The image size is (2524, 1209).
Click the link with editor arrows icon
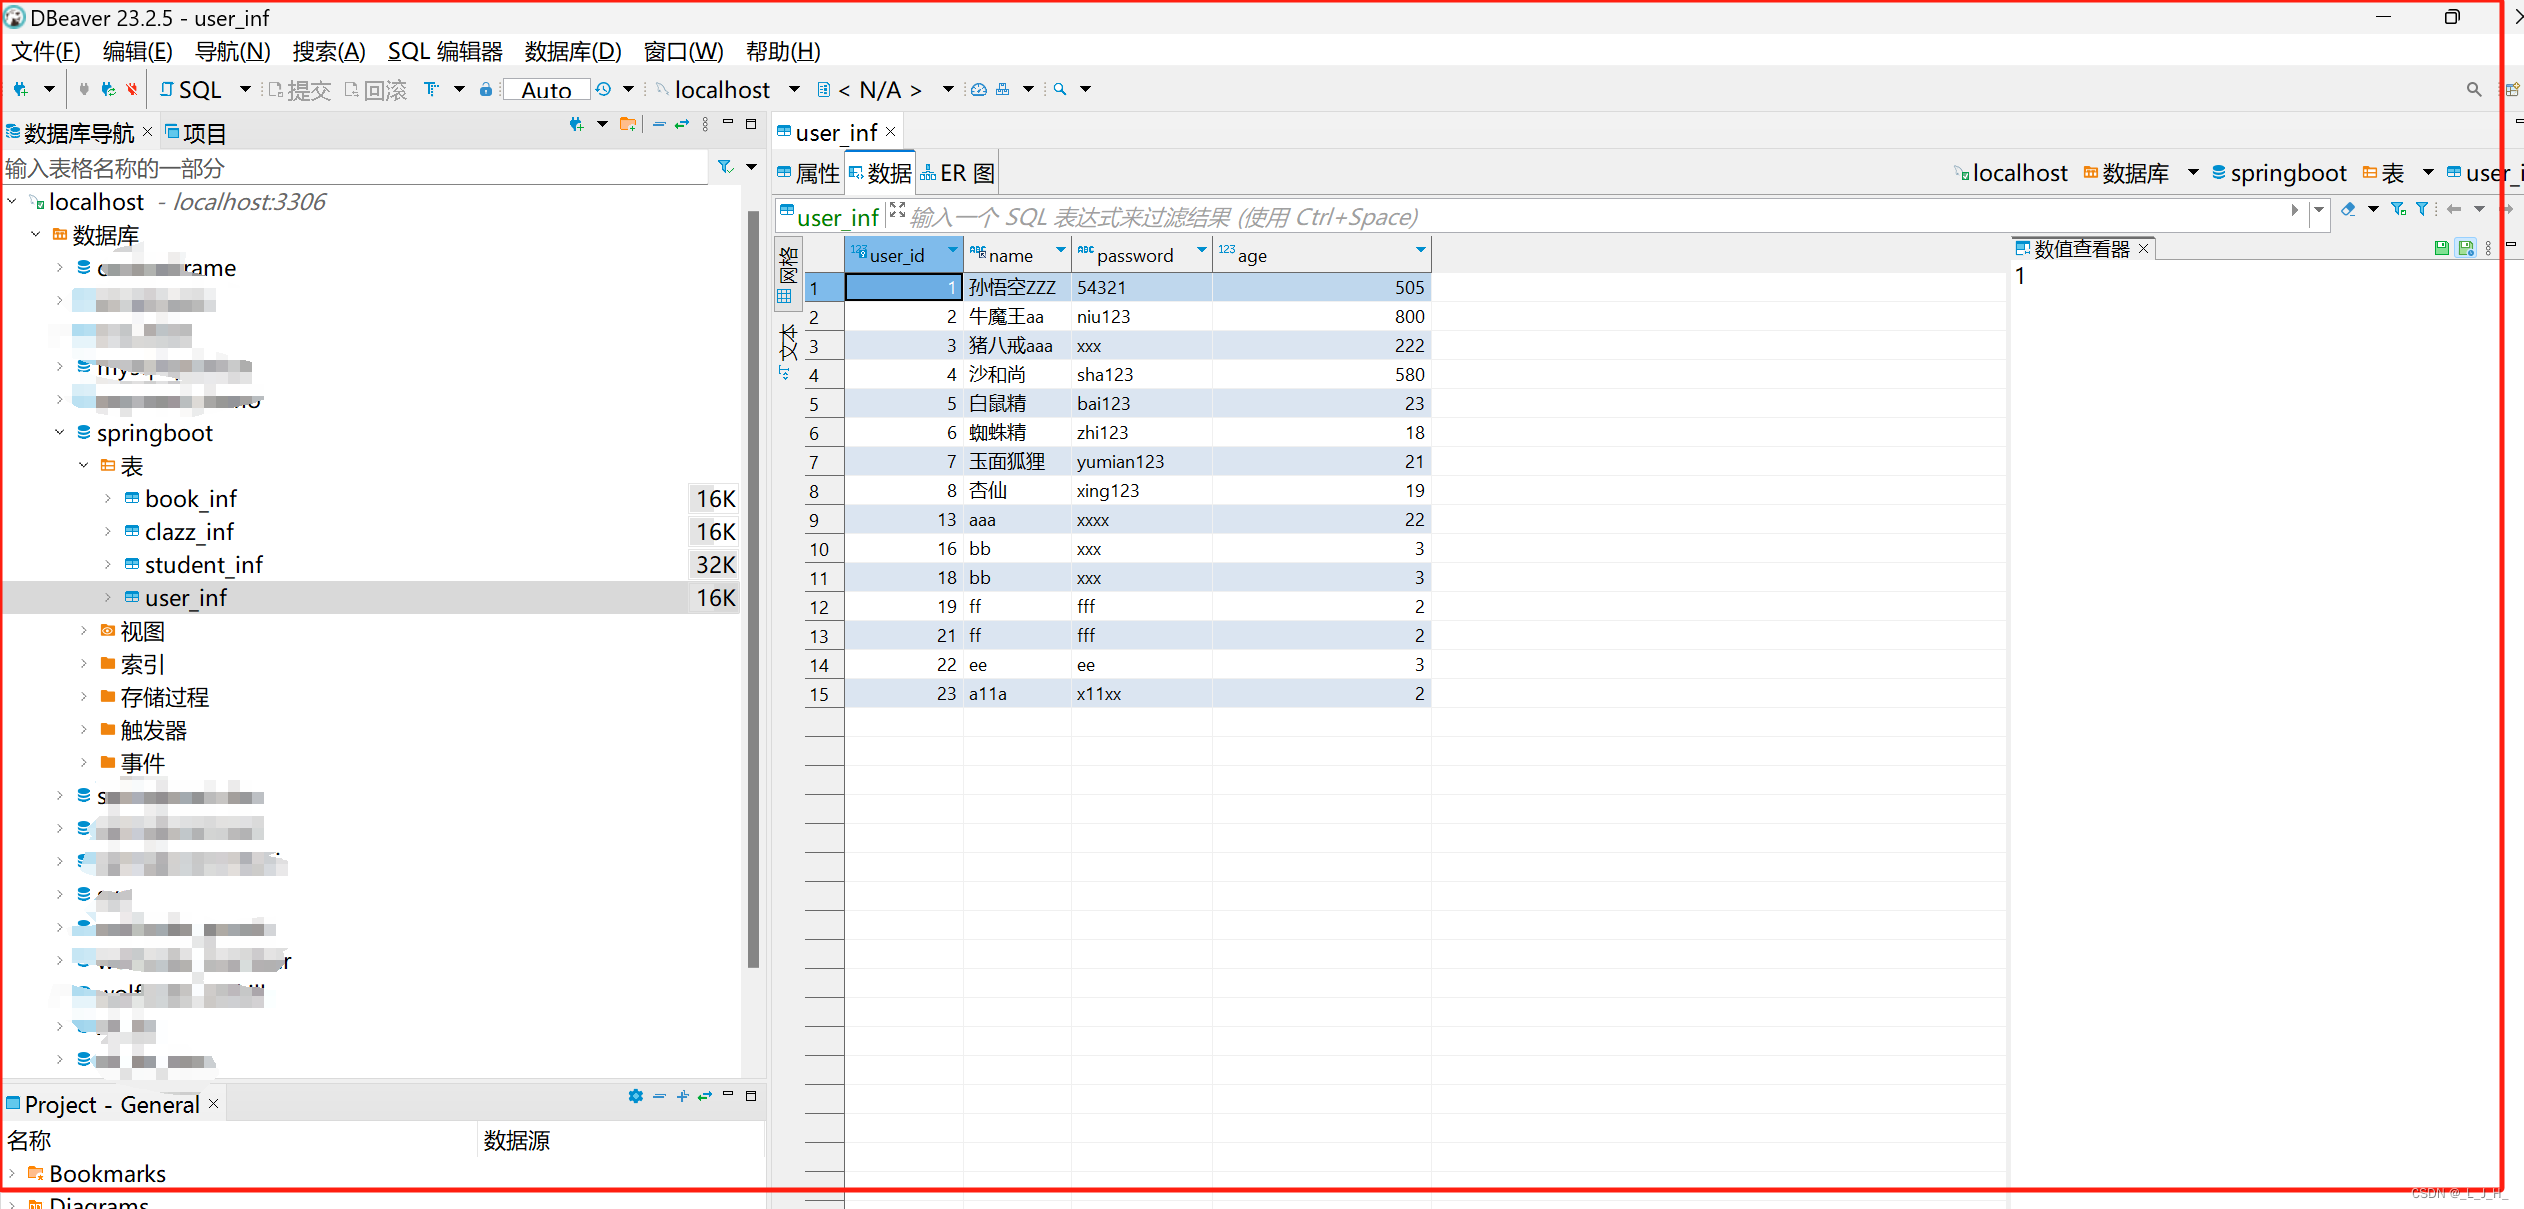(682, 125)
